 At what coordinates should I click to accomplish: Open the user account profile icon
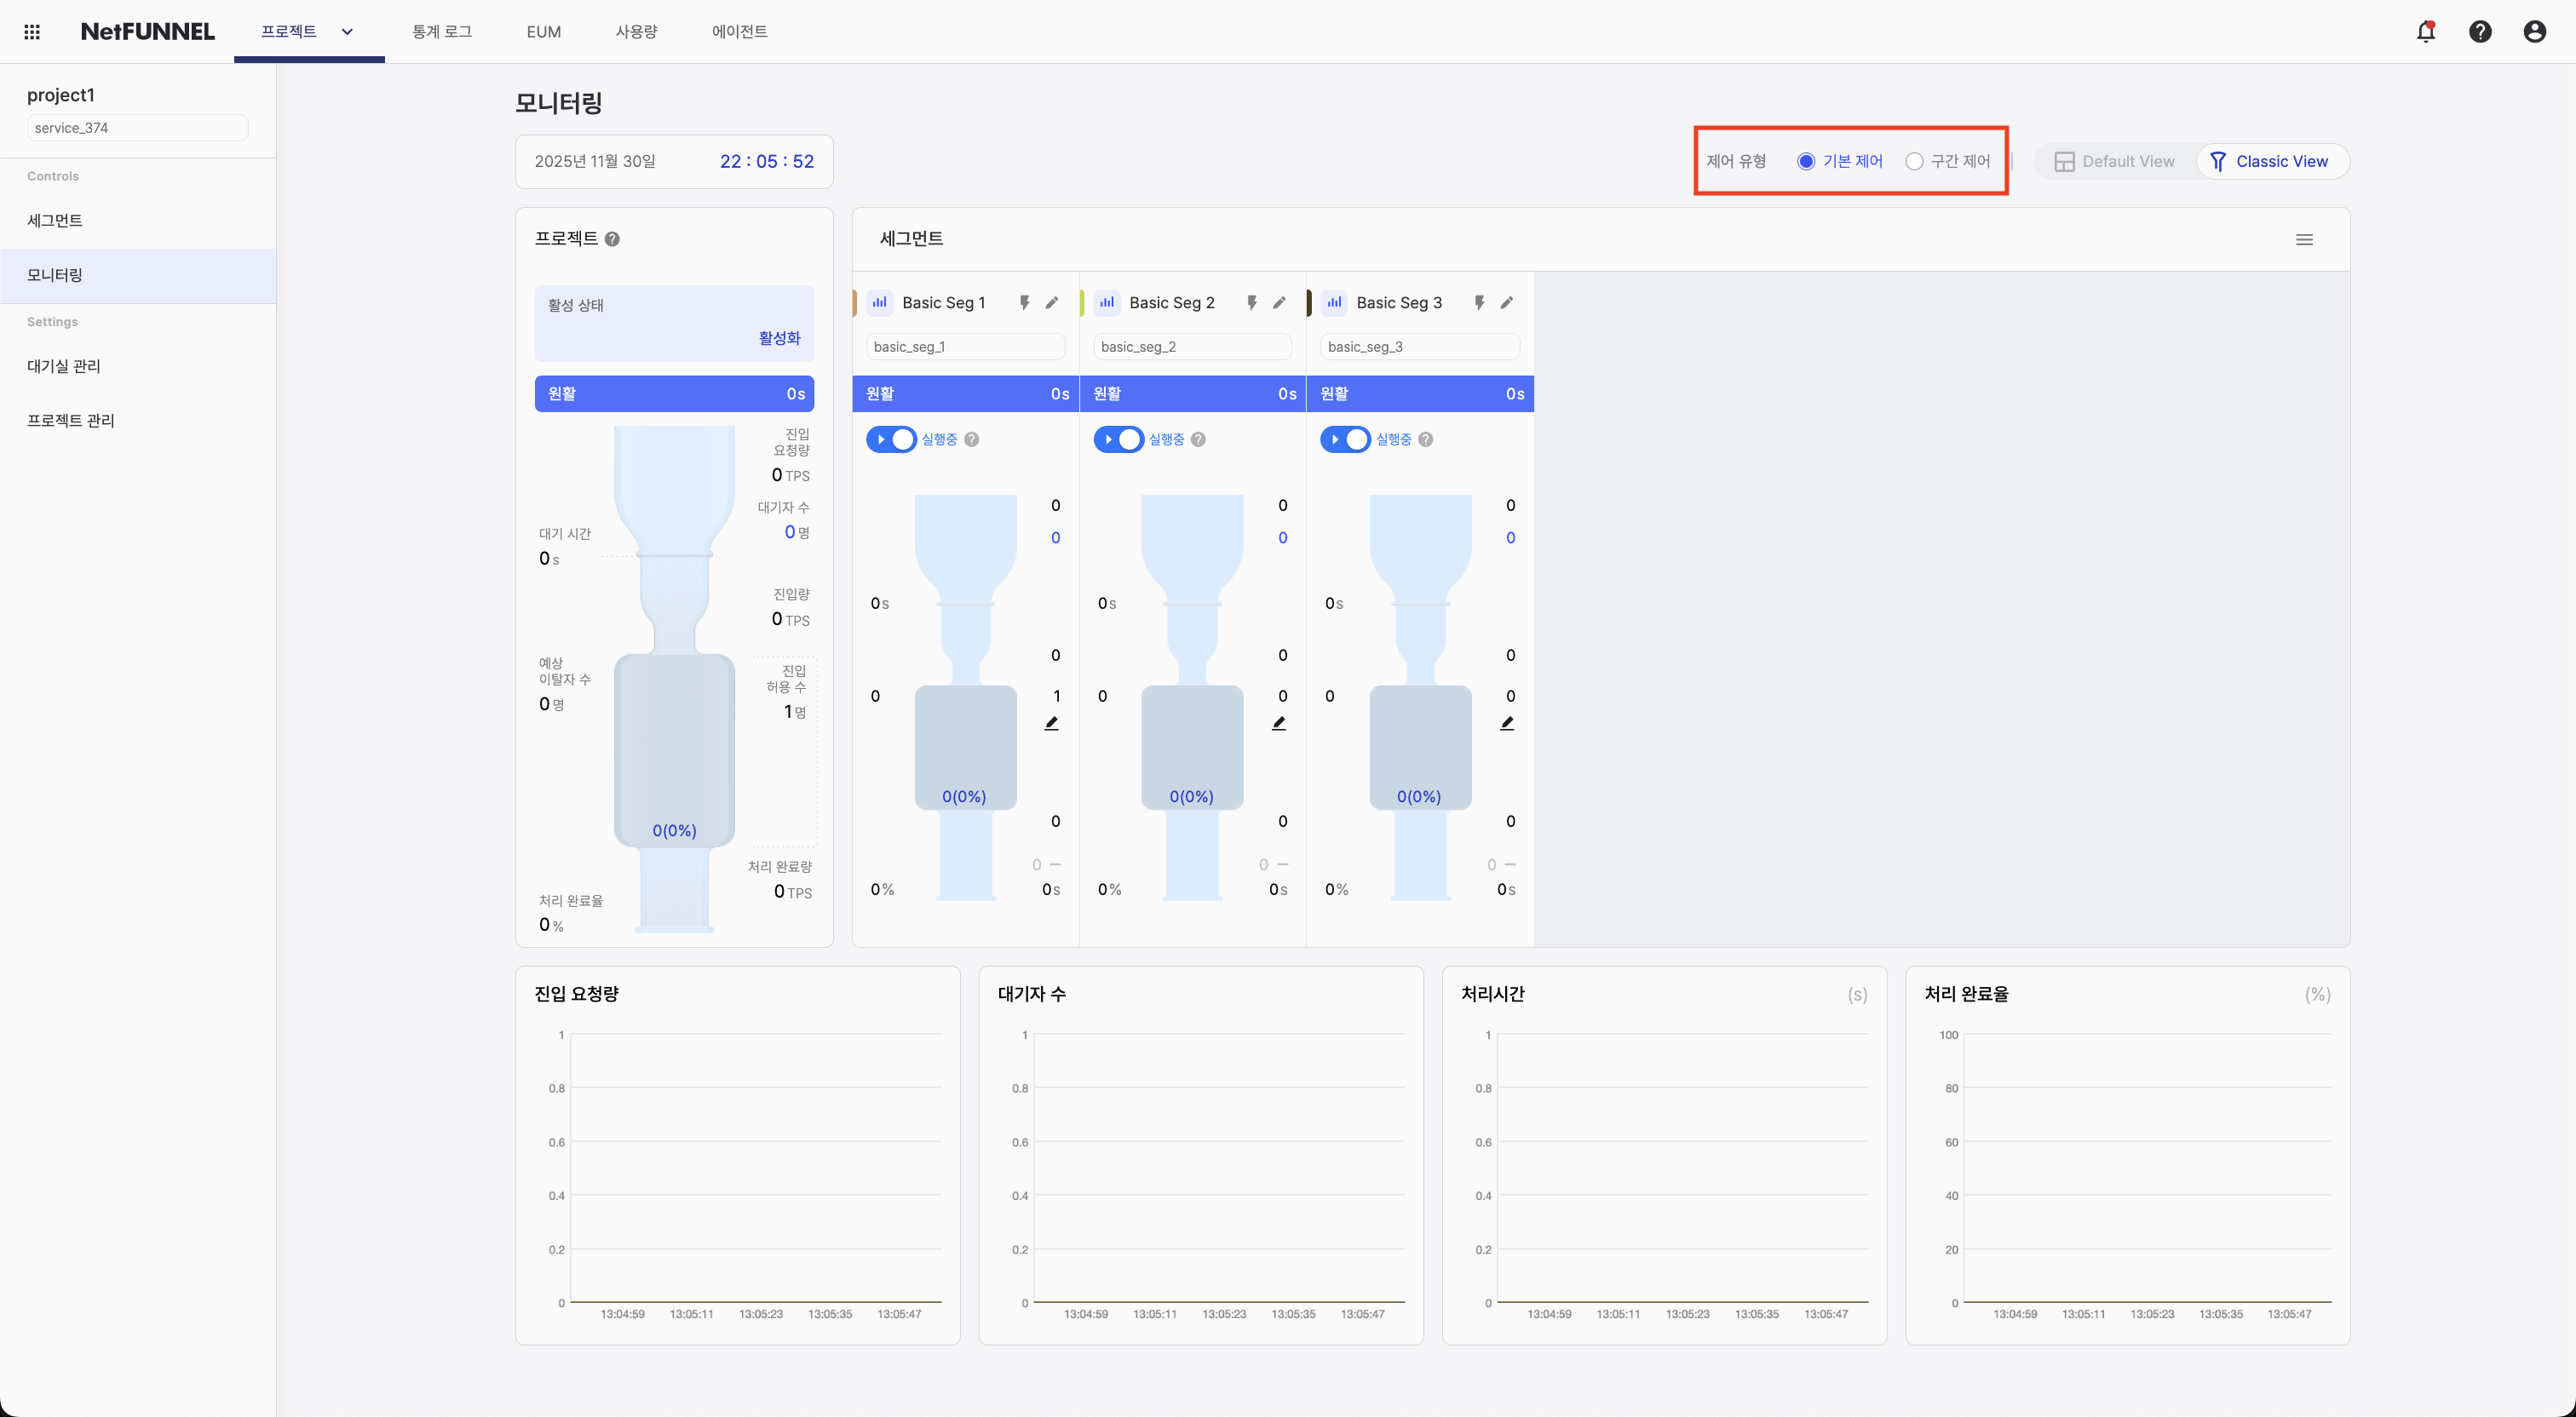(2535, 31)
